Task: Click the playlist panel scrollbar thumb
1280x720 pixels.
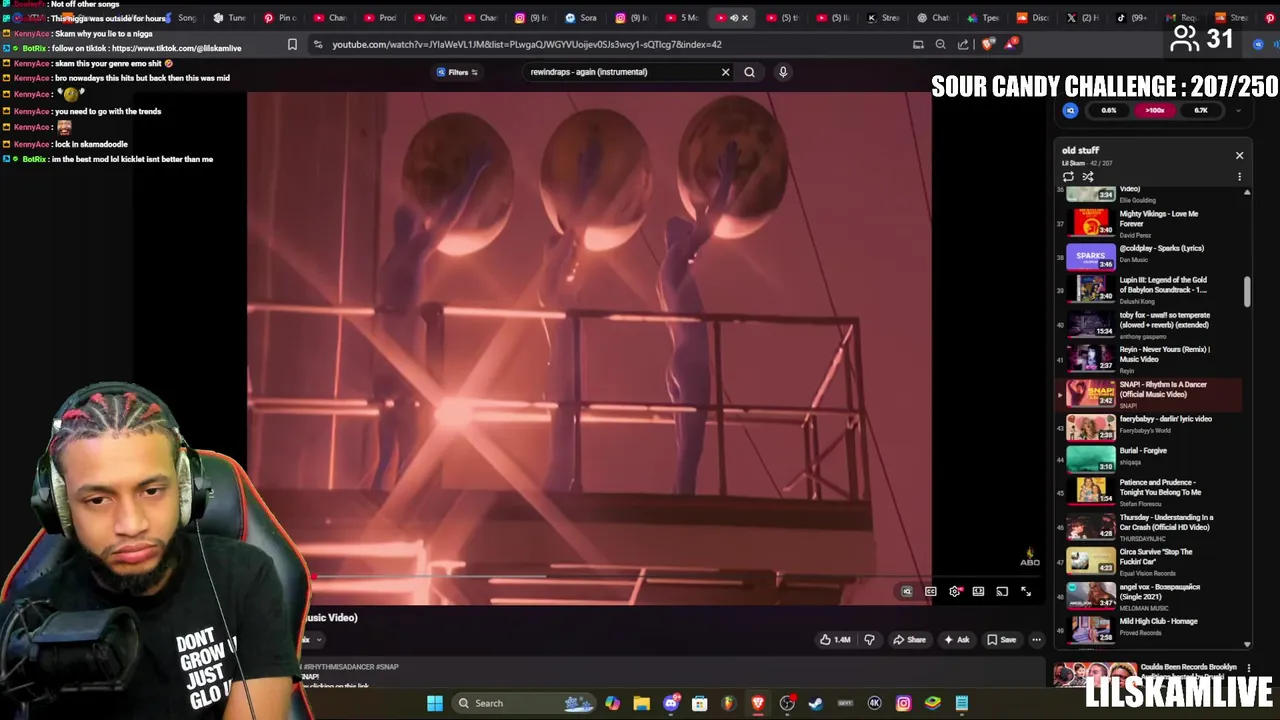Action: pyautogui.click(x=1247, y=292)
